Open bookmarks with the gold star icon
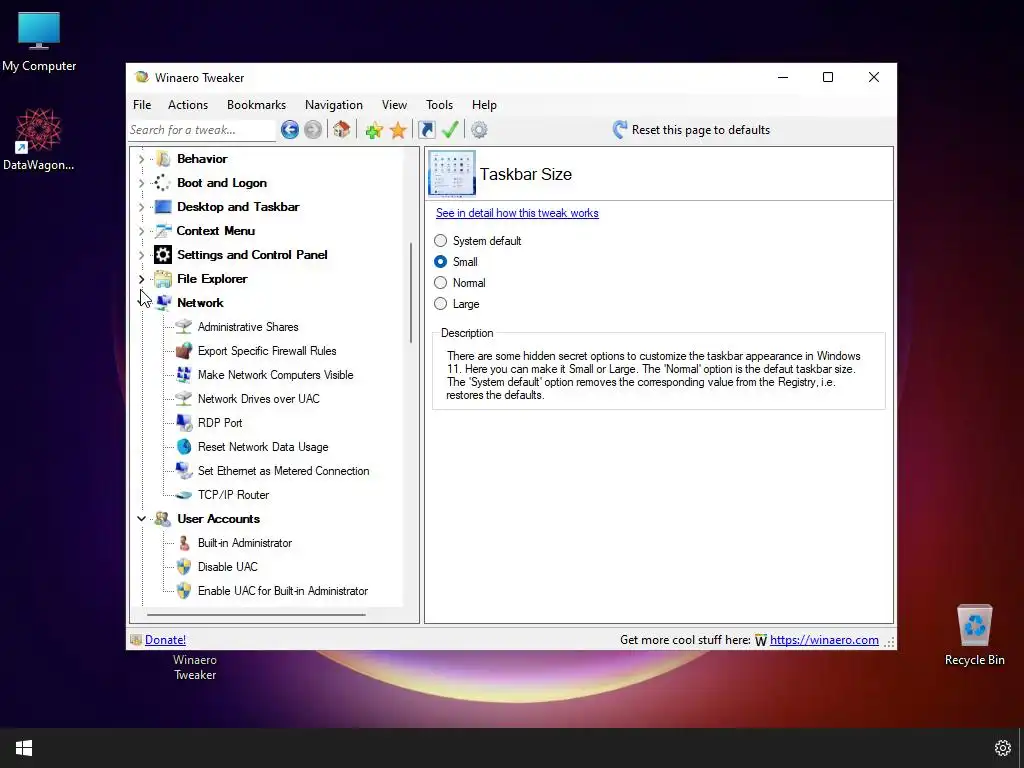Image resolution: width=1024 pixels, height=768 pixels. [x=398, y=130]
